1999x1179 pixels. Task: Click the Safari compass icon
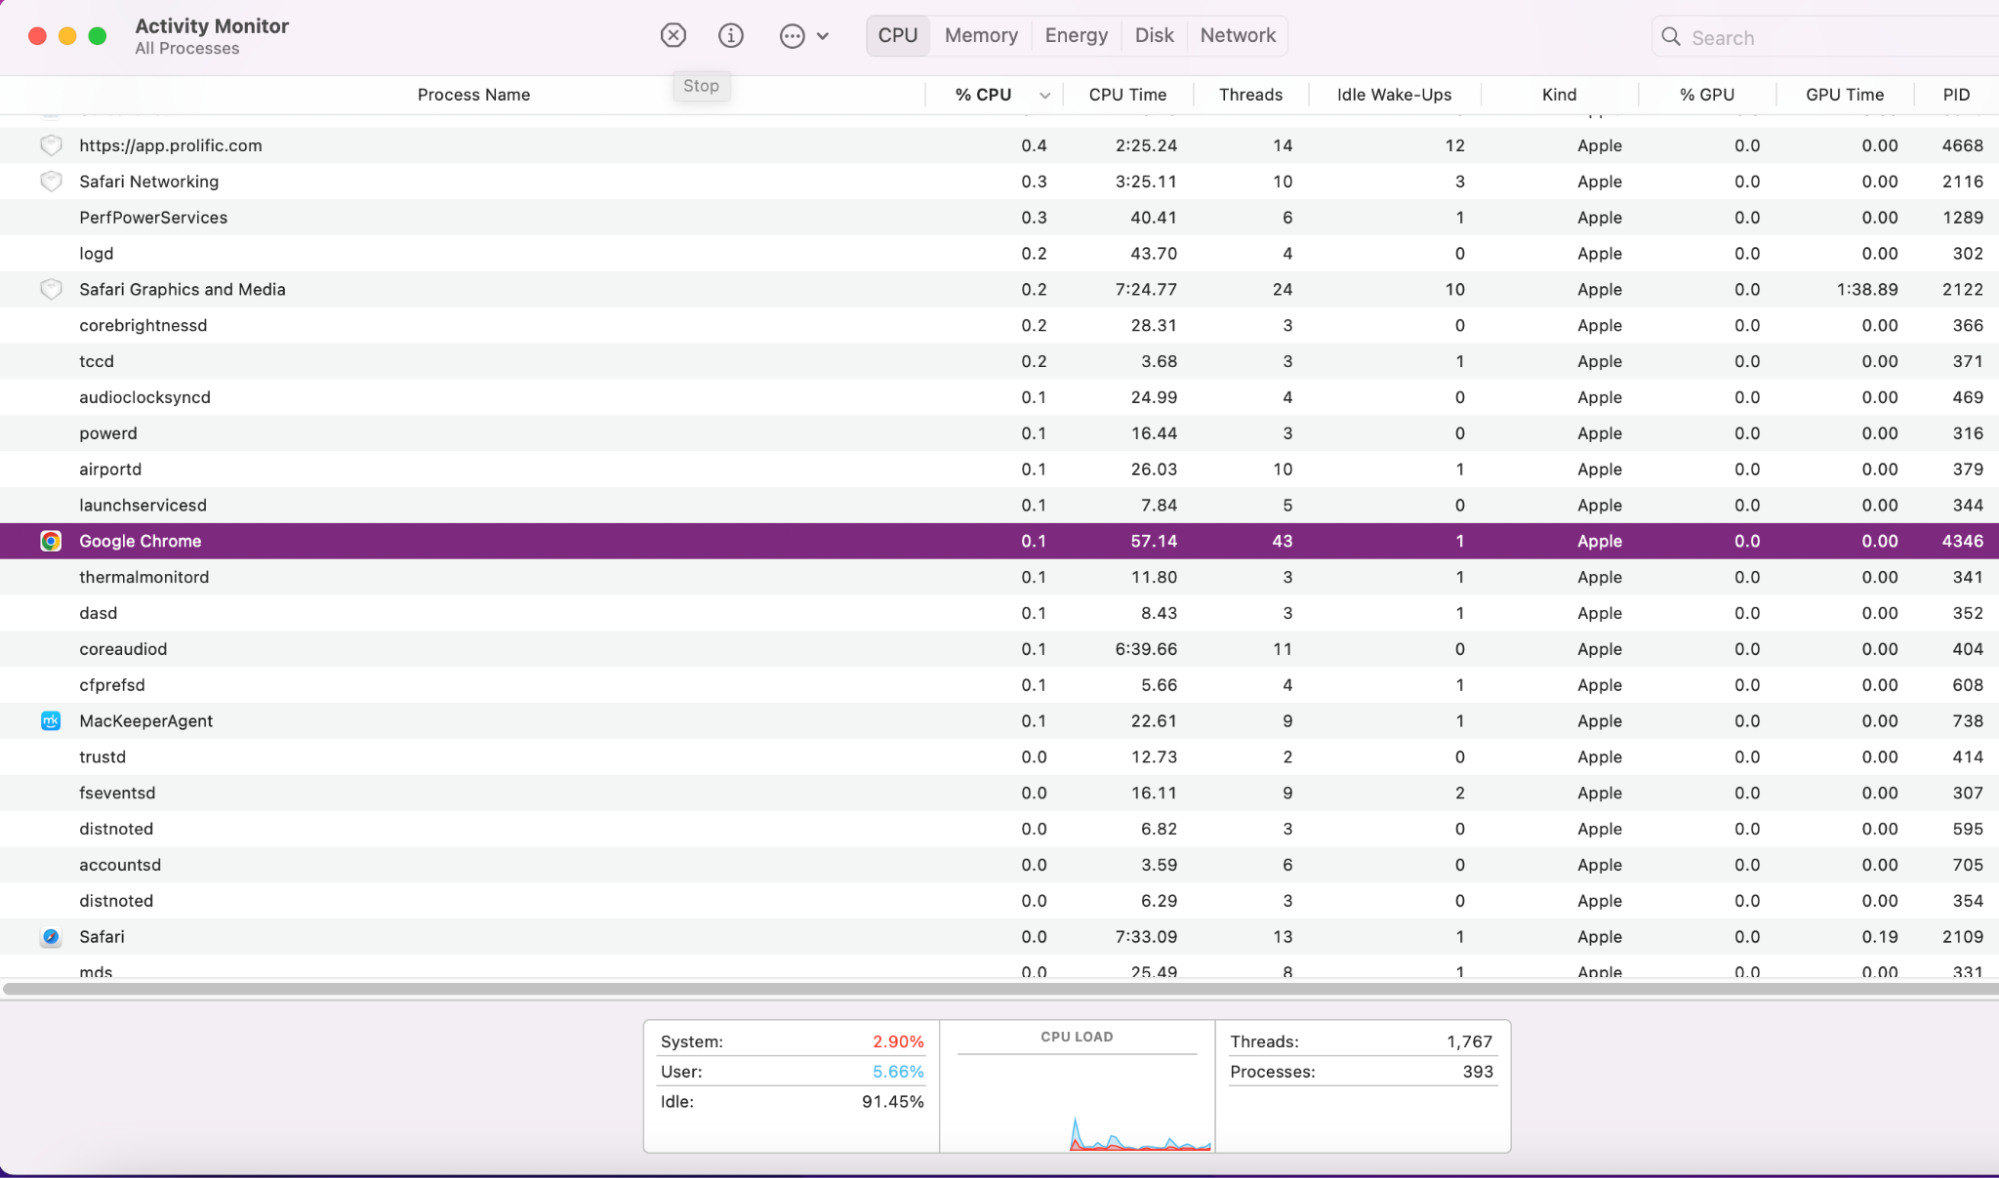51,937
